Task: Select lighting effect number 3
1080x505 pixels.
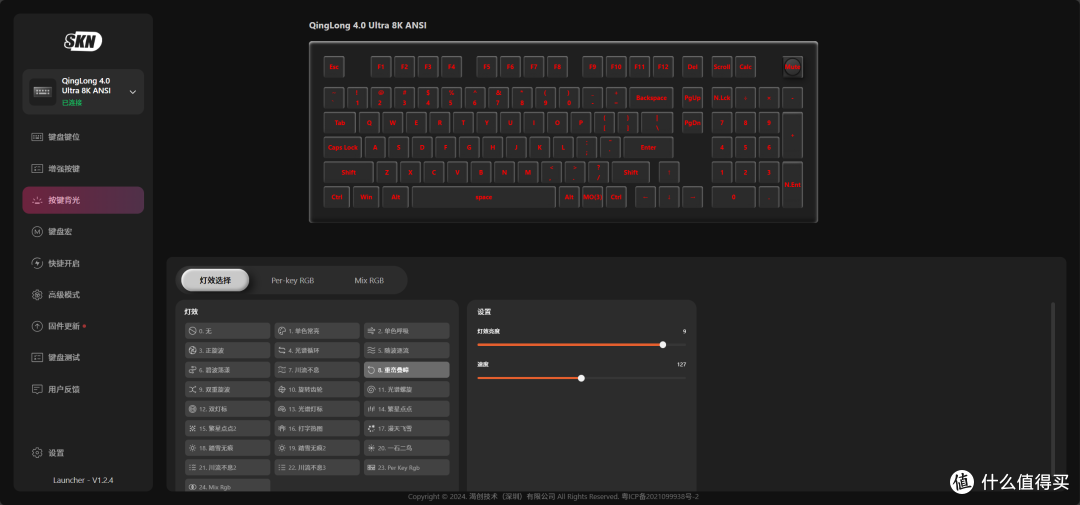Action: 227,350
